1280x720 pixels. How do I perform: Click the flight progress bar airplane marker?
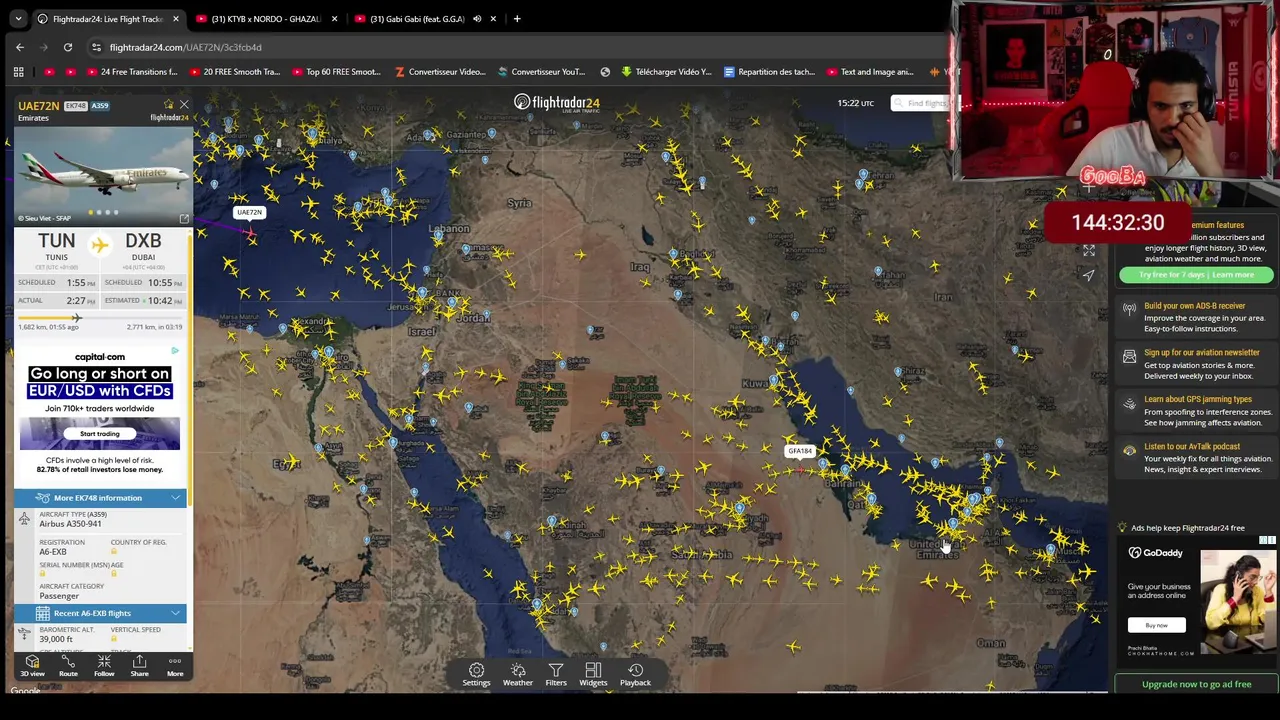[76, 318]
